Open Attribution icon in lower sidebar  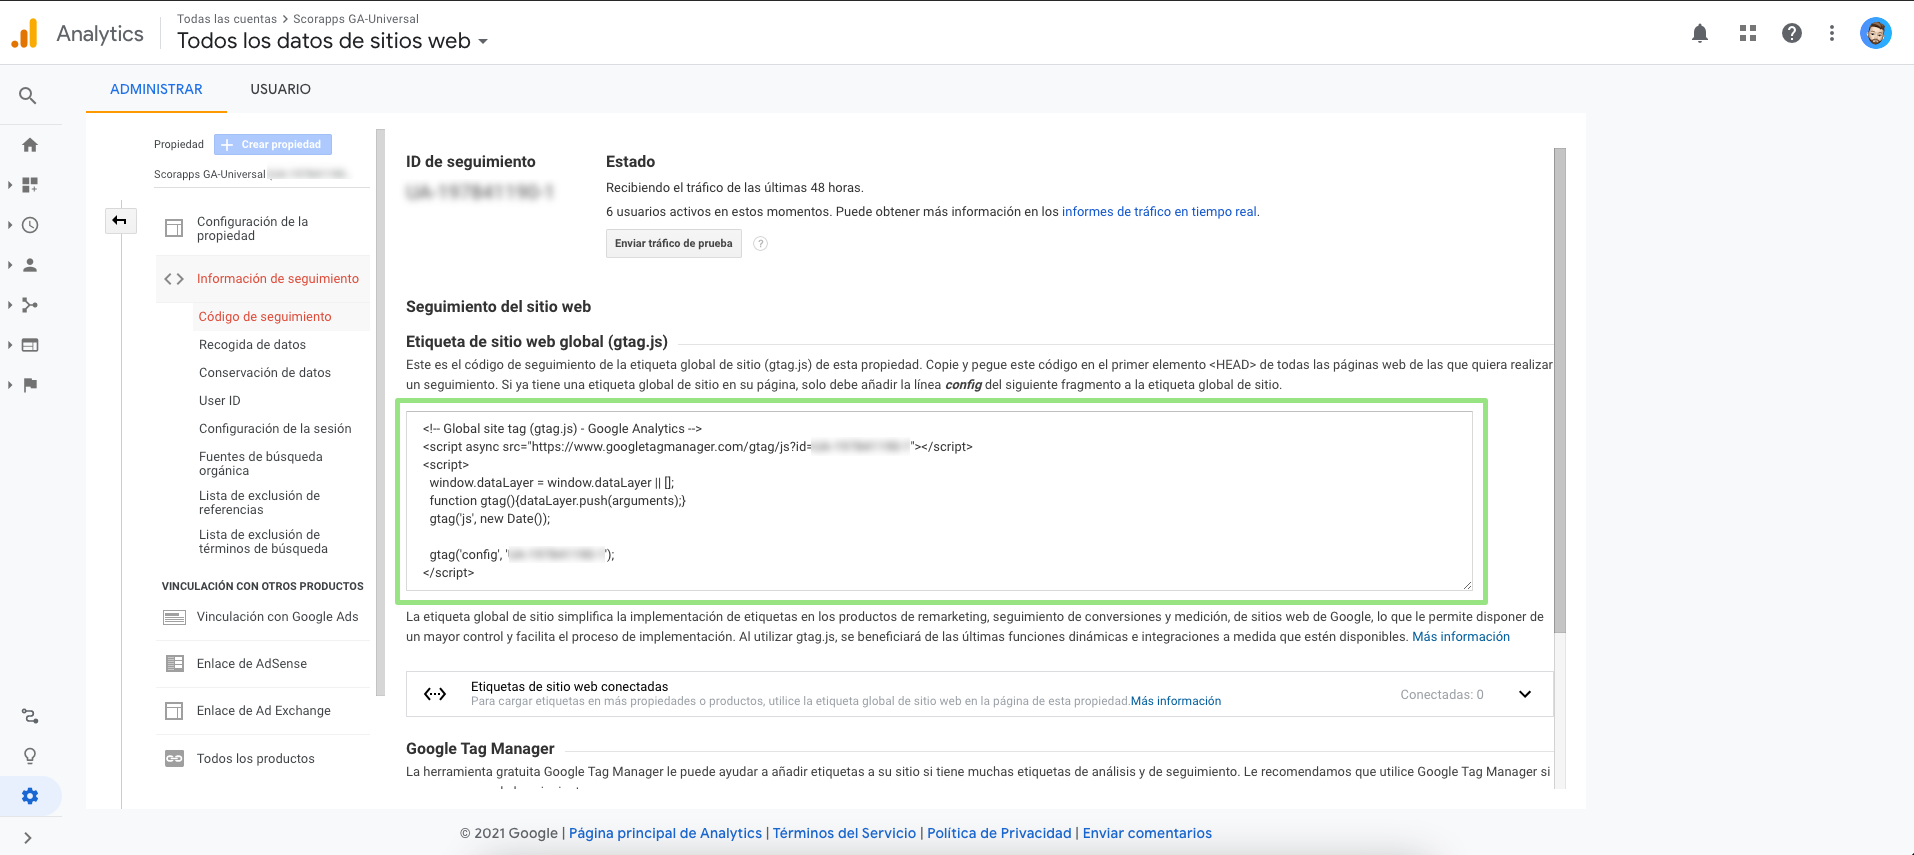pyautogui.click(x=30, y=716)
